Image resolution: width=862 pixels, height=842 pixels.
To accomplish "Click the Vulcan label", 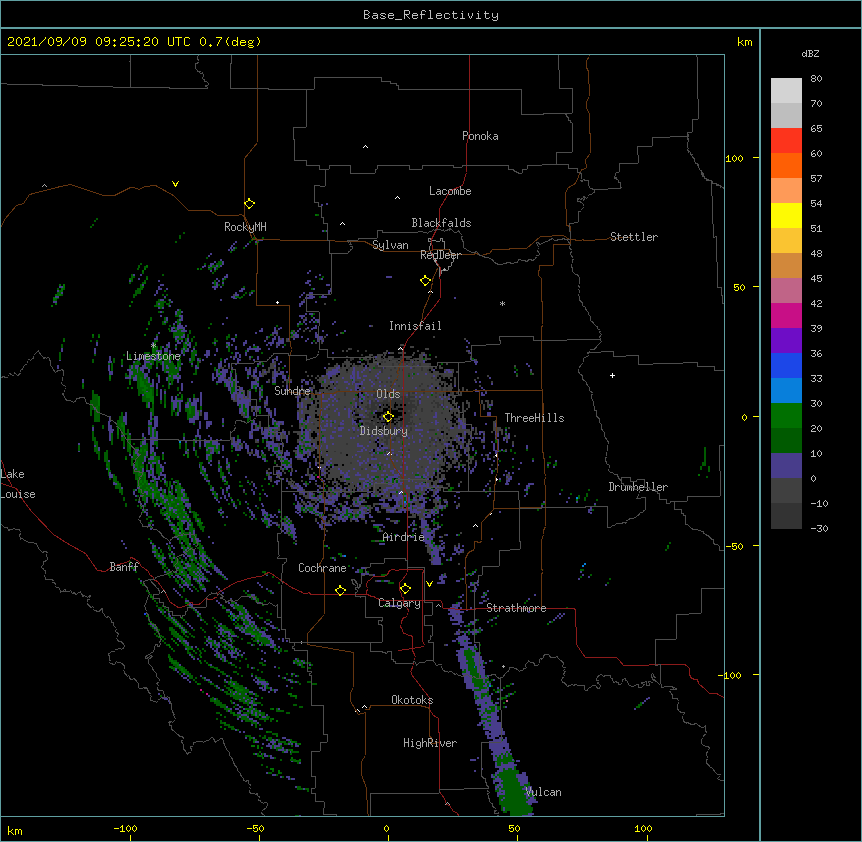I will click(543, 792).
